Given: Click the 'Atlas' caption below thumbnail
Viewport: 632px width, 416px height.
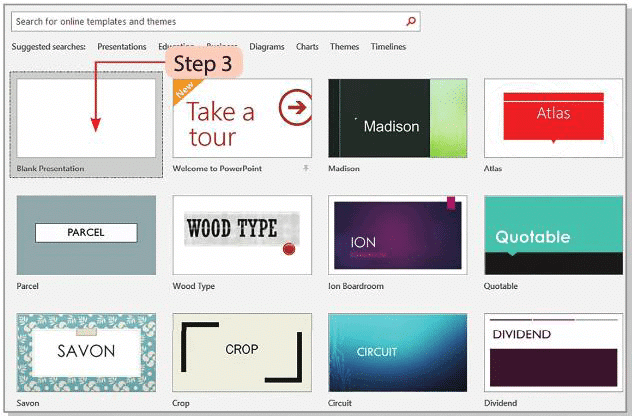Looking at the screenshot, I should coord(493,168).
